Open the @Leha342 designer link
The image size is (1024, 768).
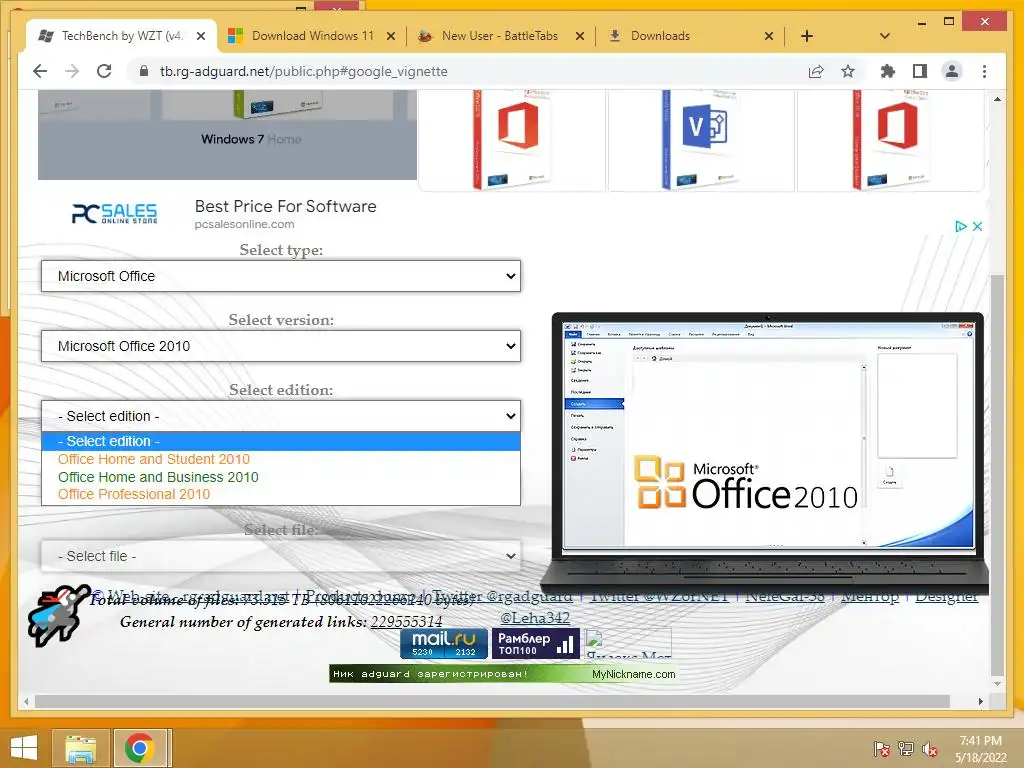[535, 617]
